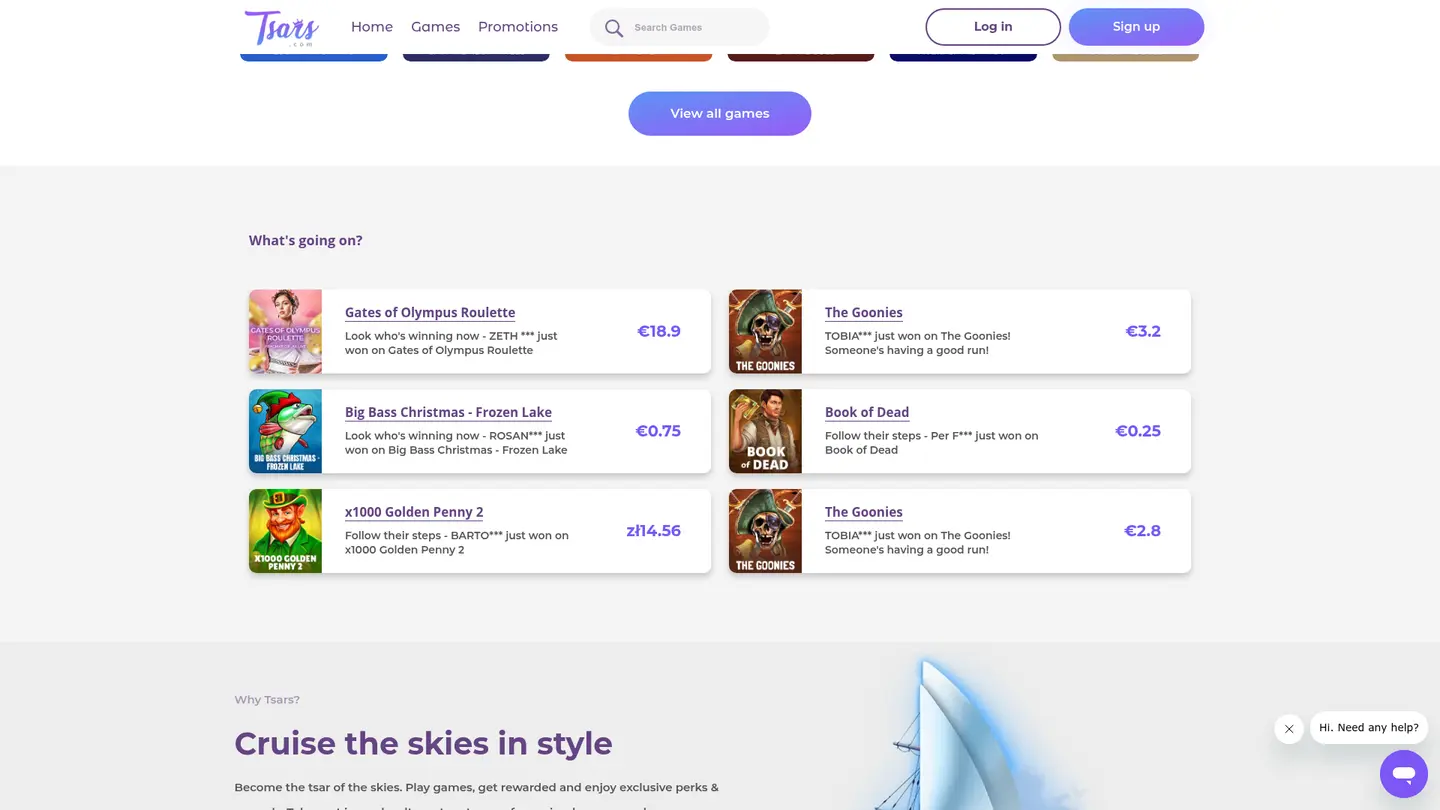Open the Home menu item

point(372,27)
